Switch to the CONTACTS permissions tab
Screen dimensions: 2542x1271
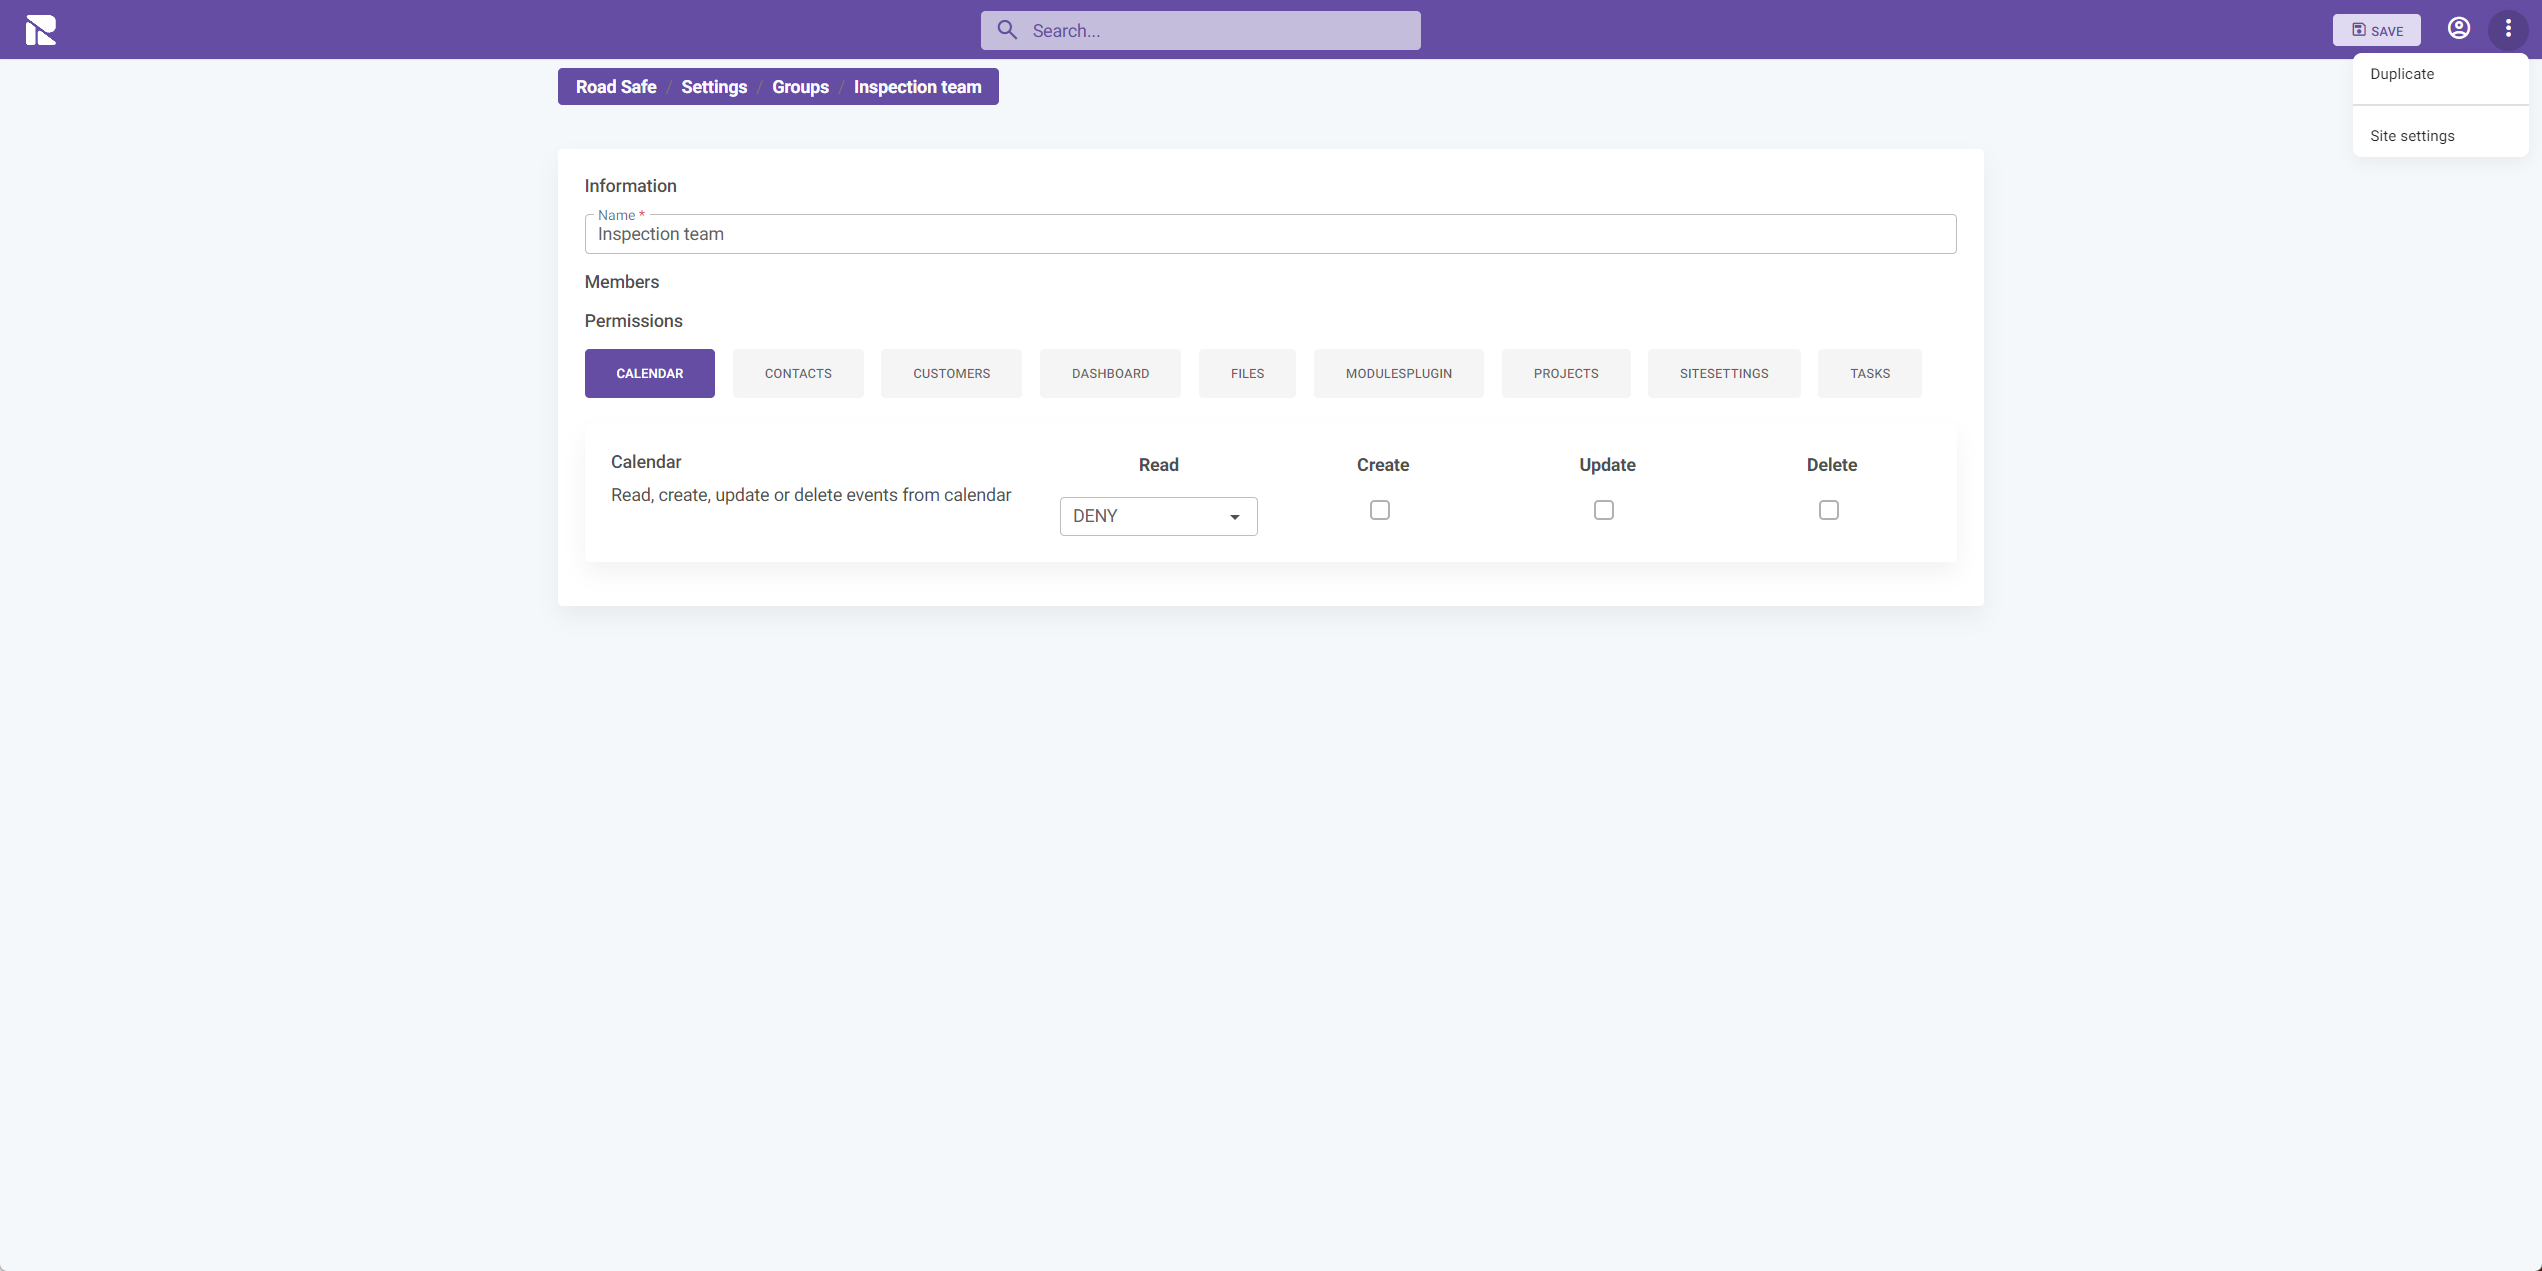coord(798,373)
